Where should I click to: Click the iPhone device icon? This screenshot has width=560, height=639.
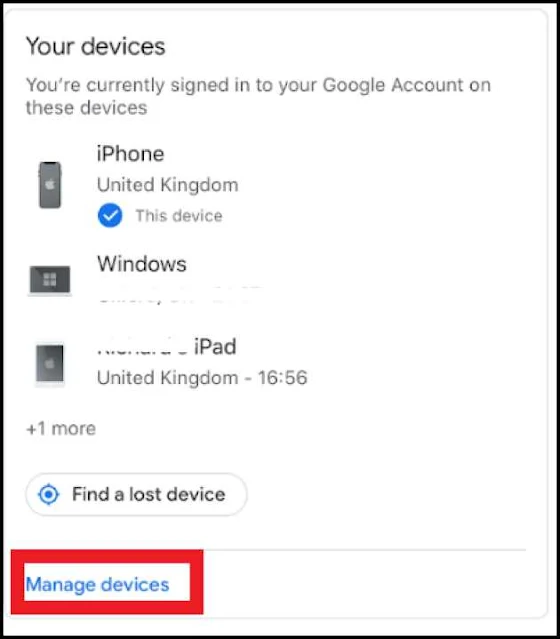(50, 185)
